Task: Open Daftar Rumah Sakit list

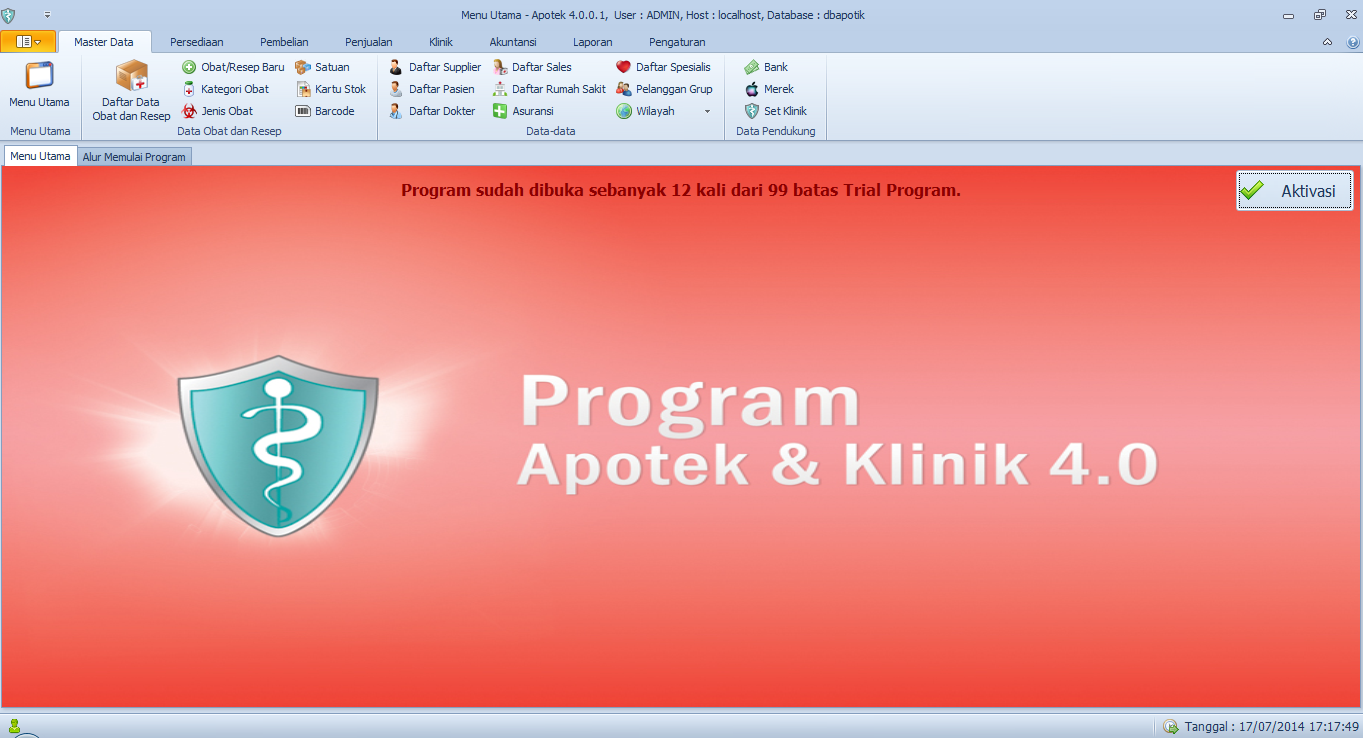Action: click(549, 89)
